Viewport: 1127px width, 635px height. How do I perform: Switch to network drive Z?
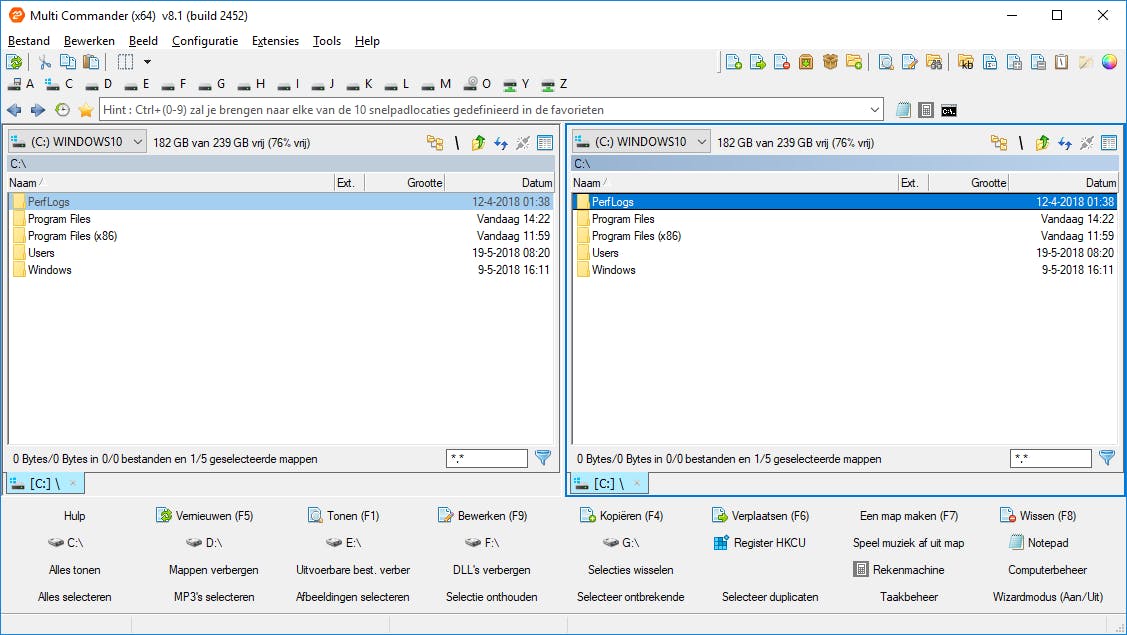click(x=554, y=84)
